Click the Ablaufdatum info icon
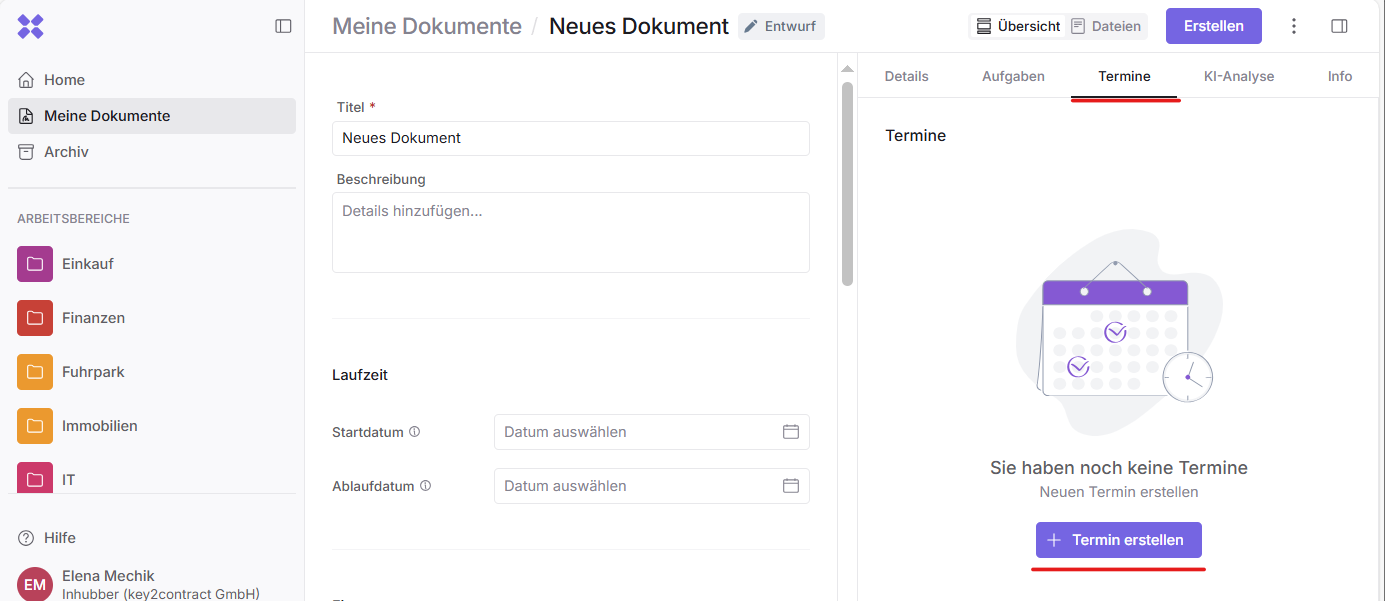 425,486
